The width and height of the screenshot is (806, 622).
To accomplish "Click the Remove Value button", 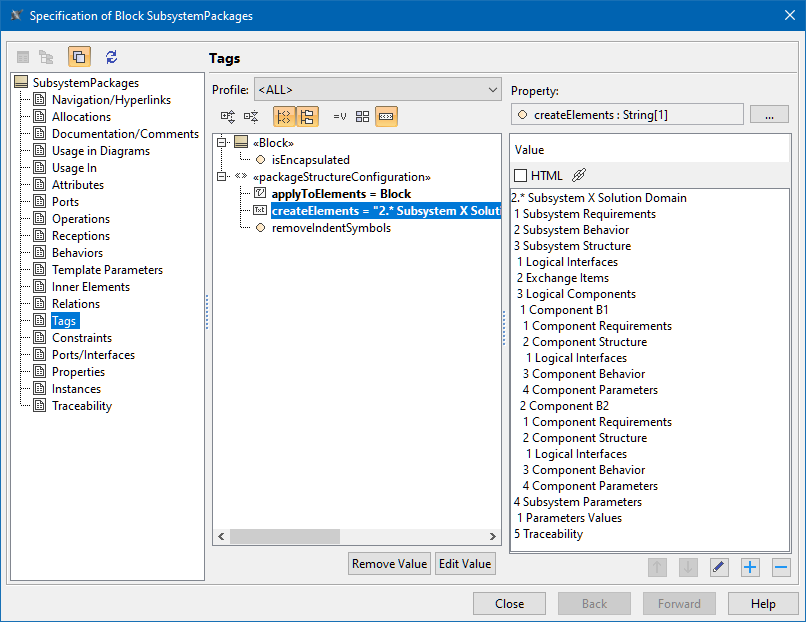I will (389, 564).
